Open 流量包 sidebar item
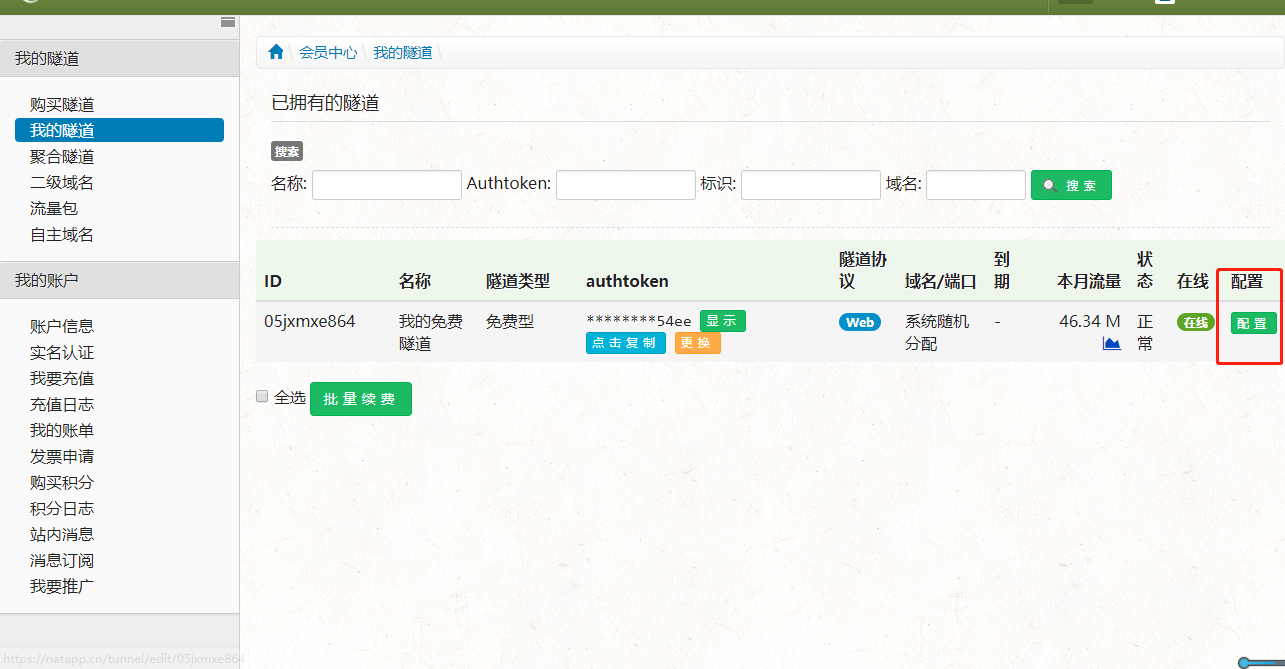Screen dimensions: 1285x669 click(x=54, y=208)
